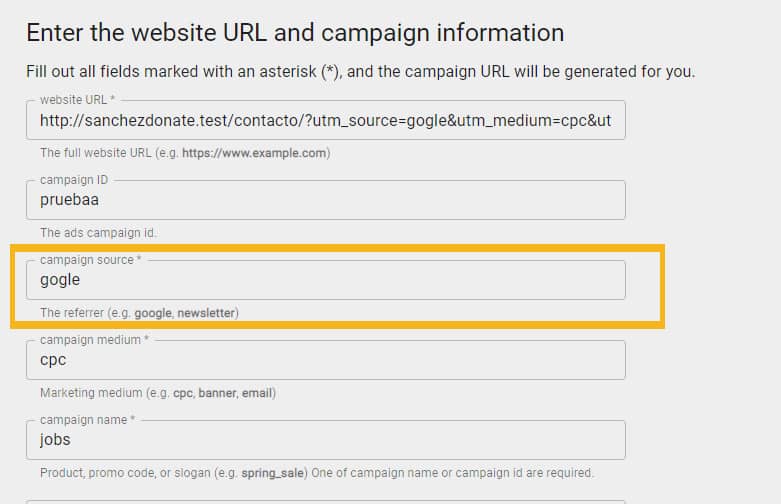
Task: Click the 'website URL *' floating label
Action: coord(77,100)
